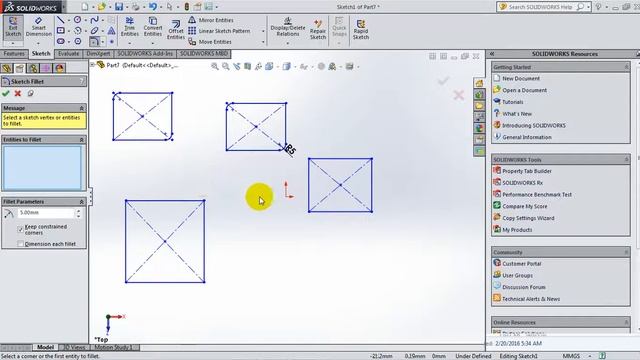
Task: Expand the Part7 tree node
Action: [93, 64]
